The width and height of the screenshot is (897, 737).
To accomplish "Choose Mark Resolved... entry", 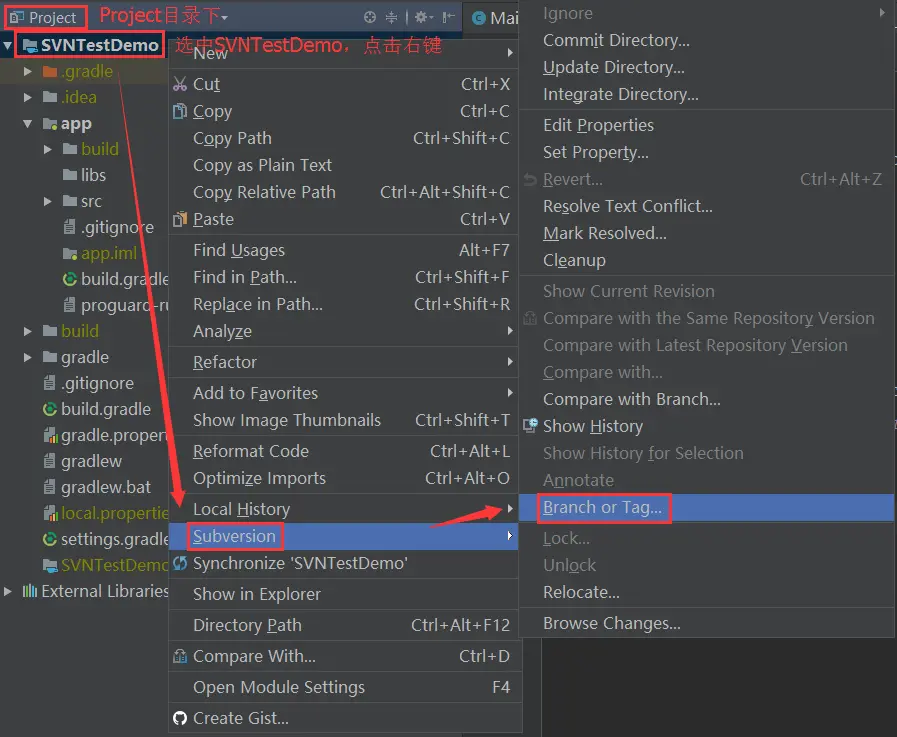I will [707, 233].
